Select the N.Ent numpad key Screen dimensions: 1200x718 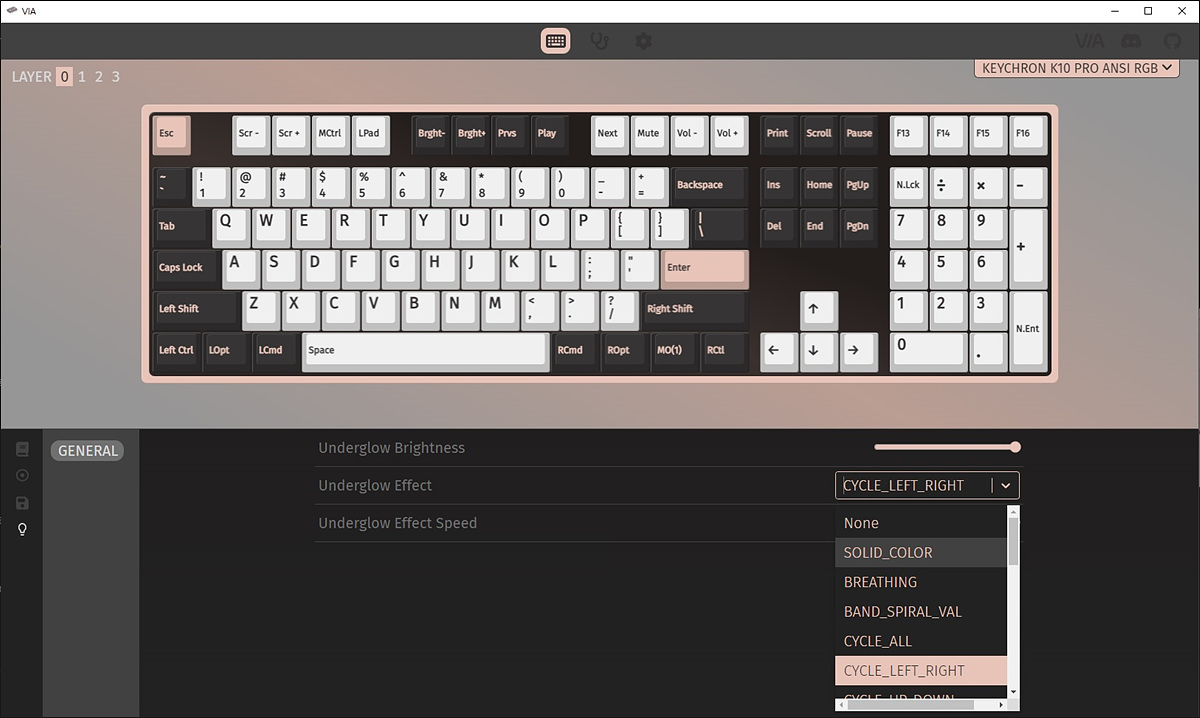1028,330
